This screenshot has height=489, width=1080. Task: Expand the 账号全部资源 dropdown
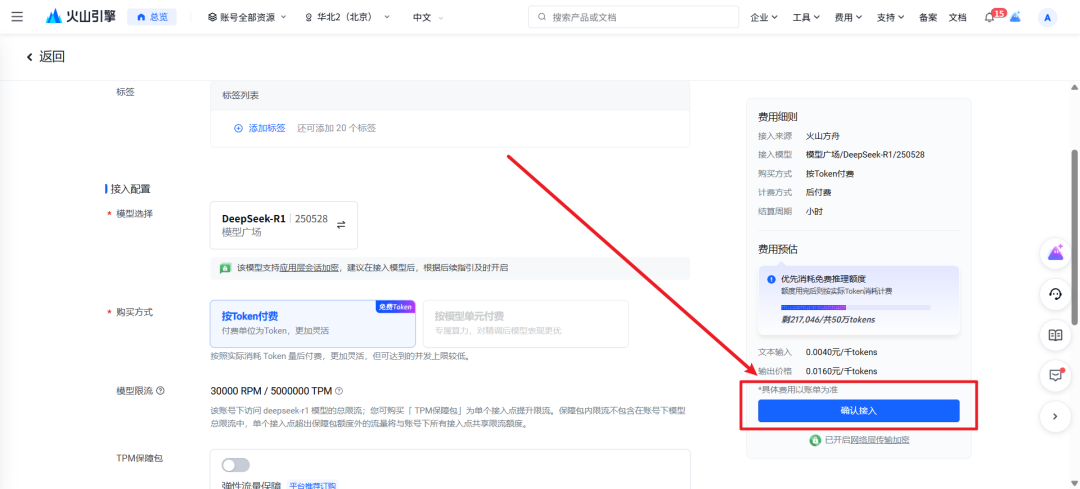pos(247,17)
